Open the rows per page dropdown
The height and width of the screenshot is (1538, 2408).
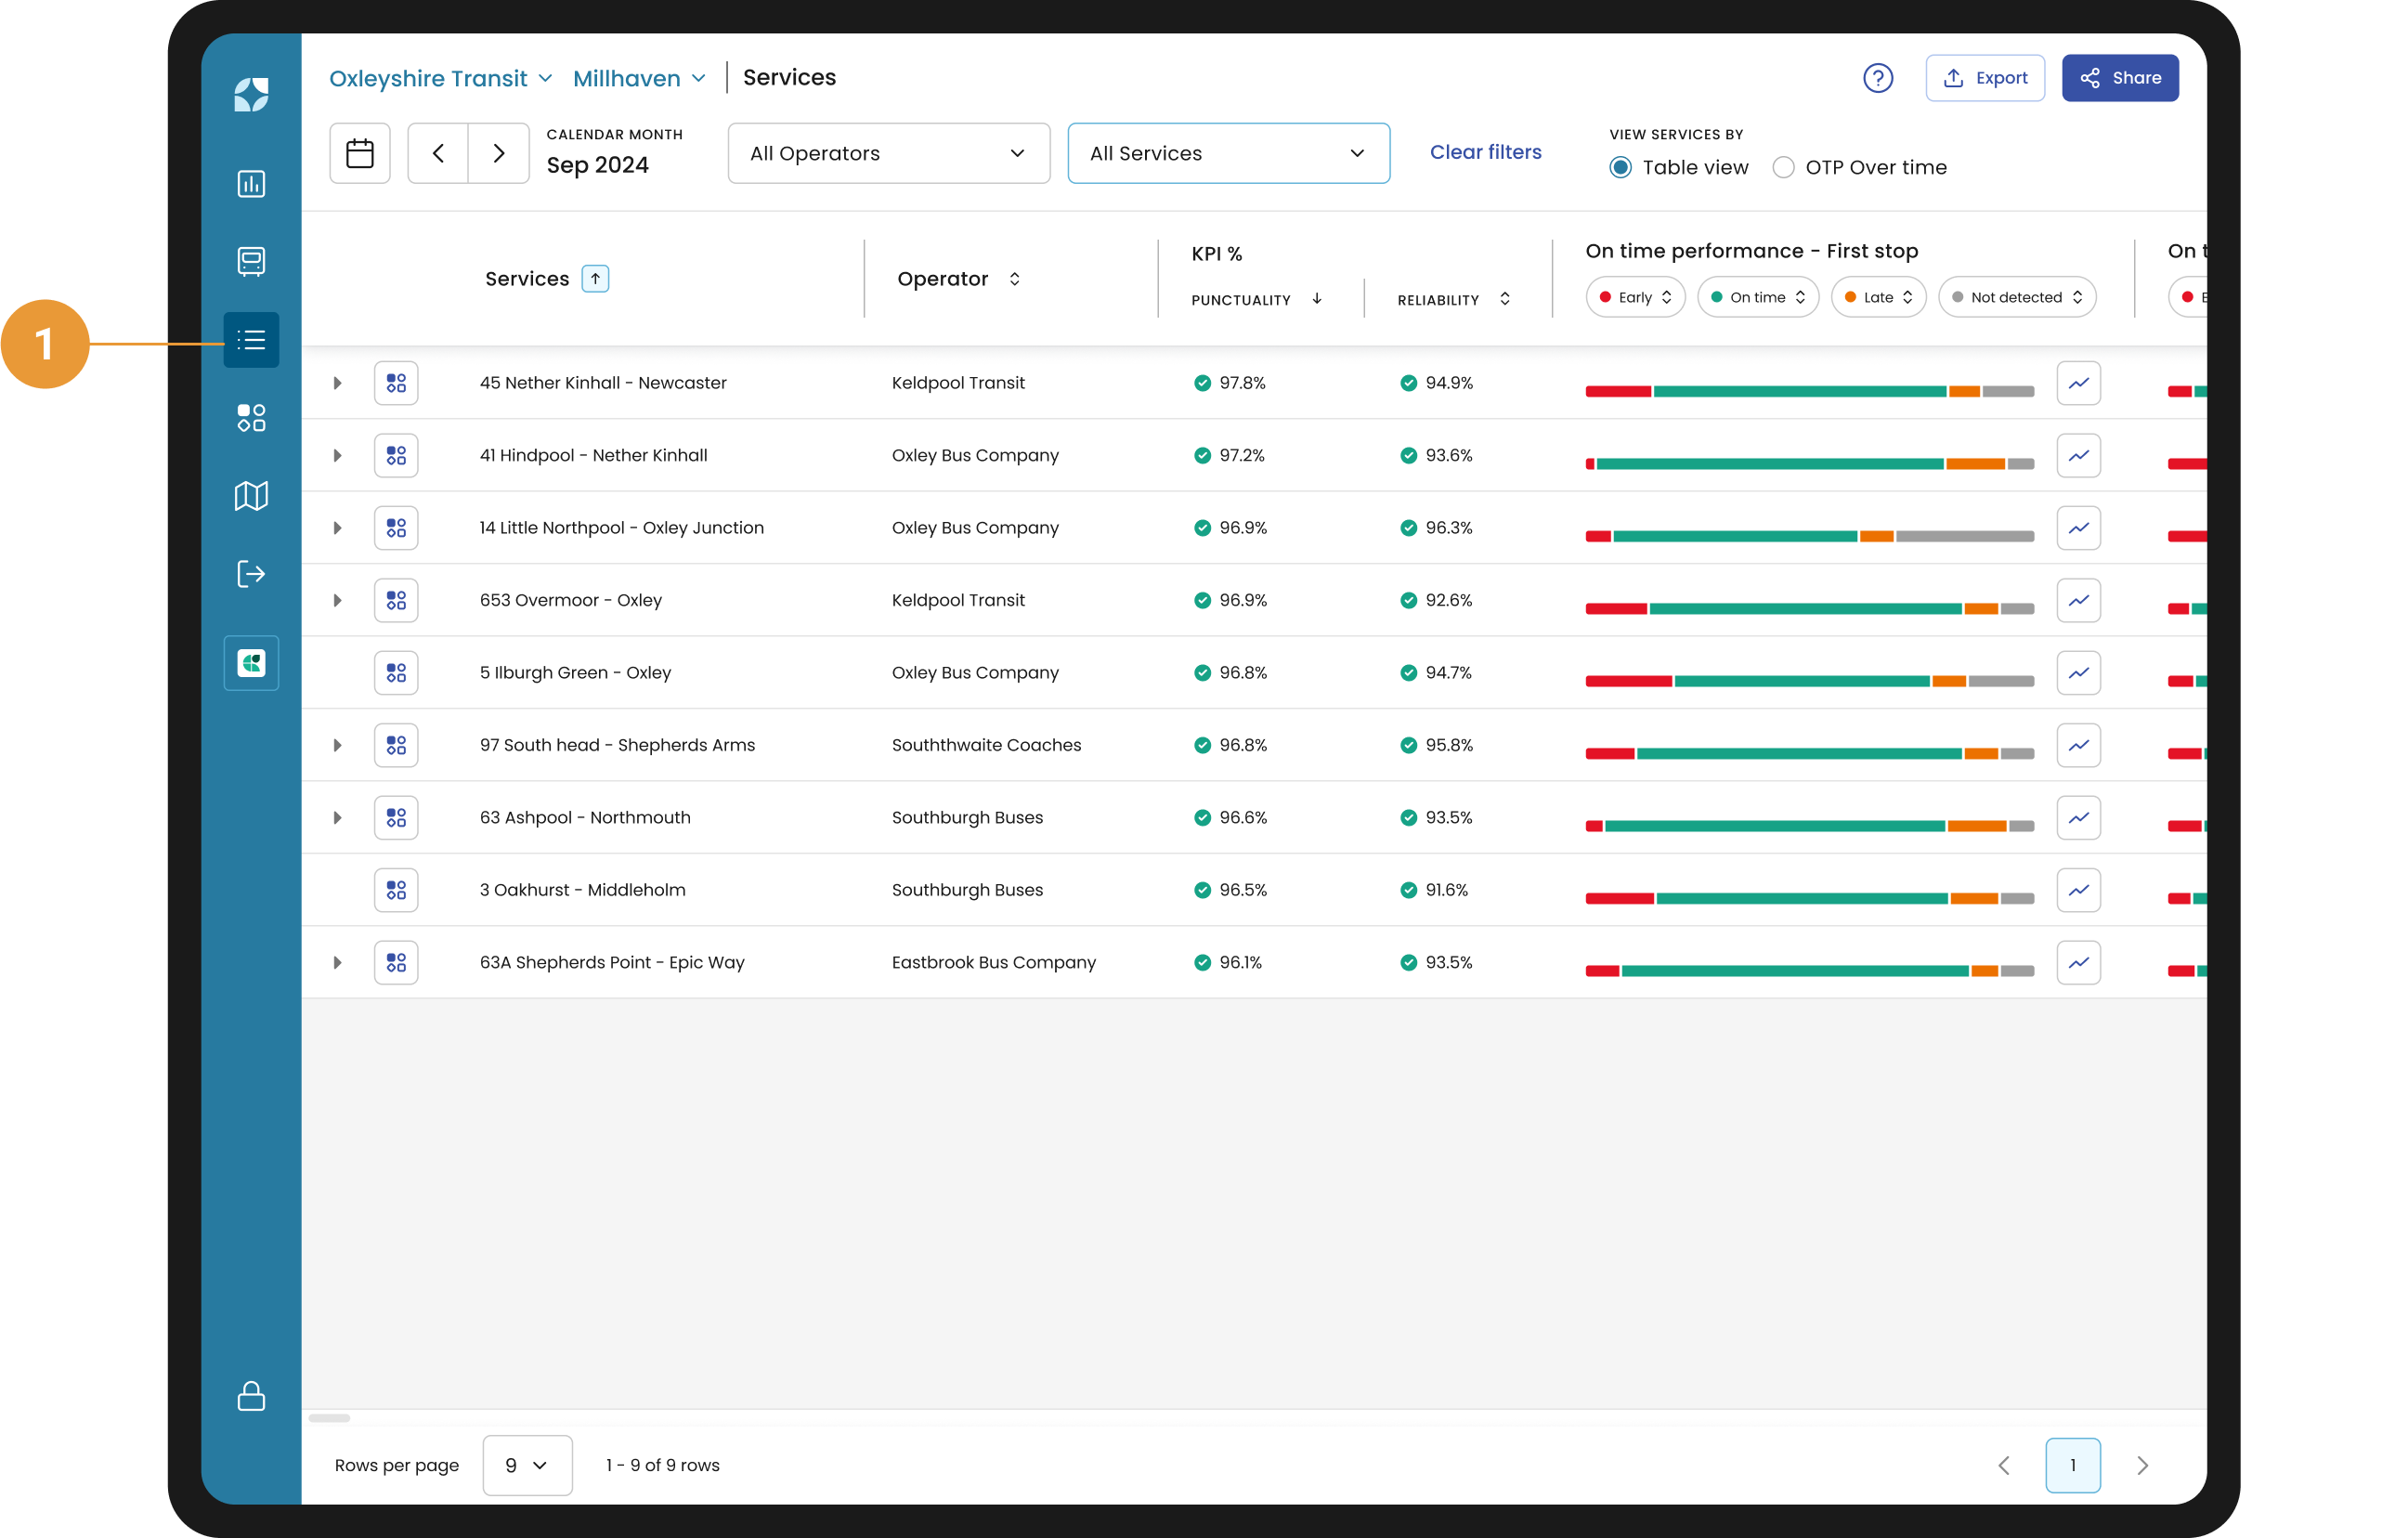pyautogui.click(x=527, y=1465)
